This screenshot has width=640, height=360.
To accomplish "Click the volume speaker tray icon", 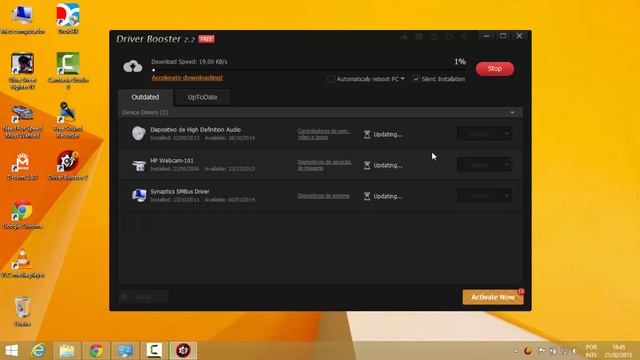I will click(574, 351).
